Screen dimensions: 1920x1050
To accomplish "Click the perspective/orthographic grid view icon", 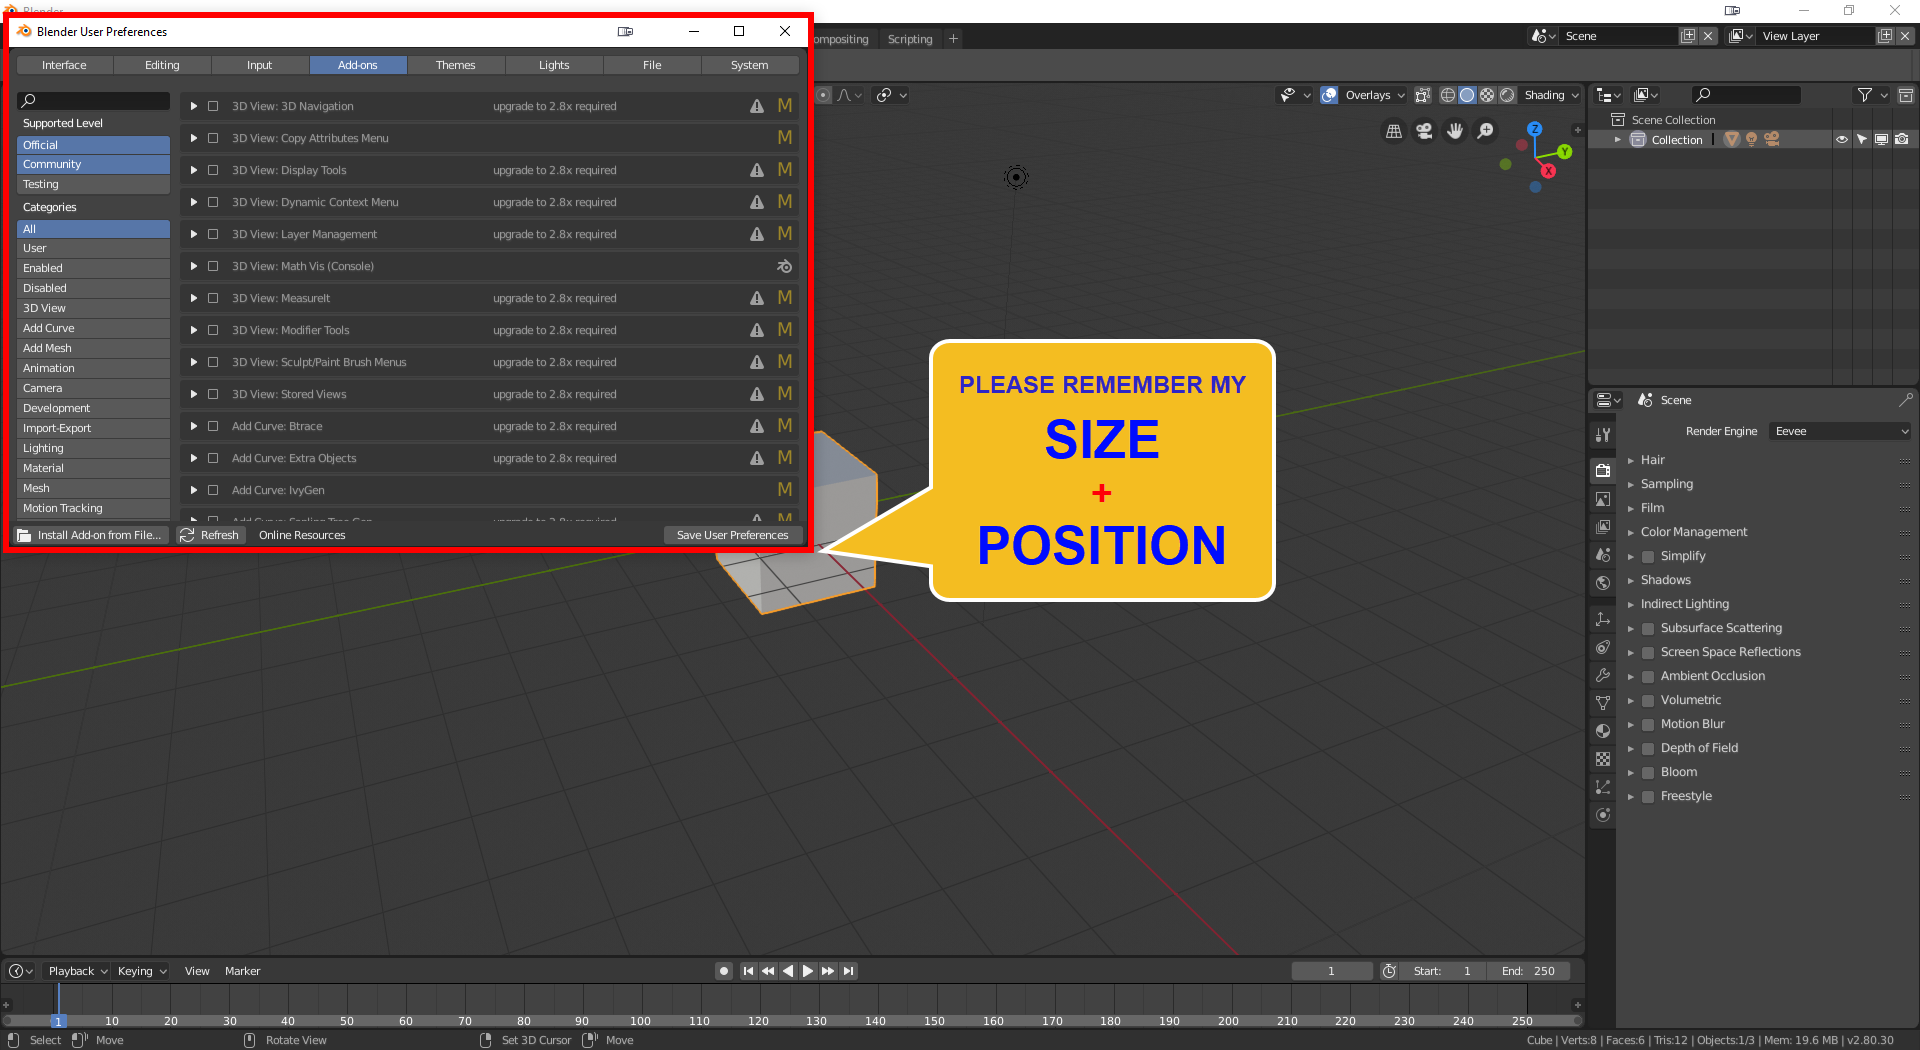I will tap(1394, 131).
